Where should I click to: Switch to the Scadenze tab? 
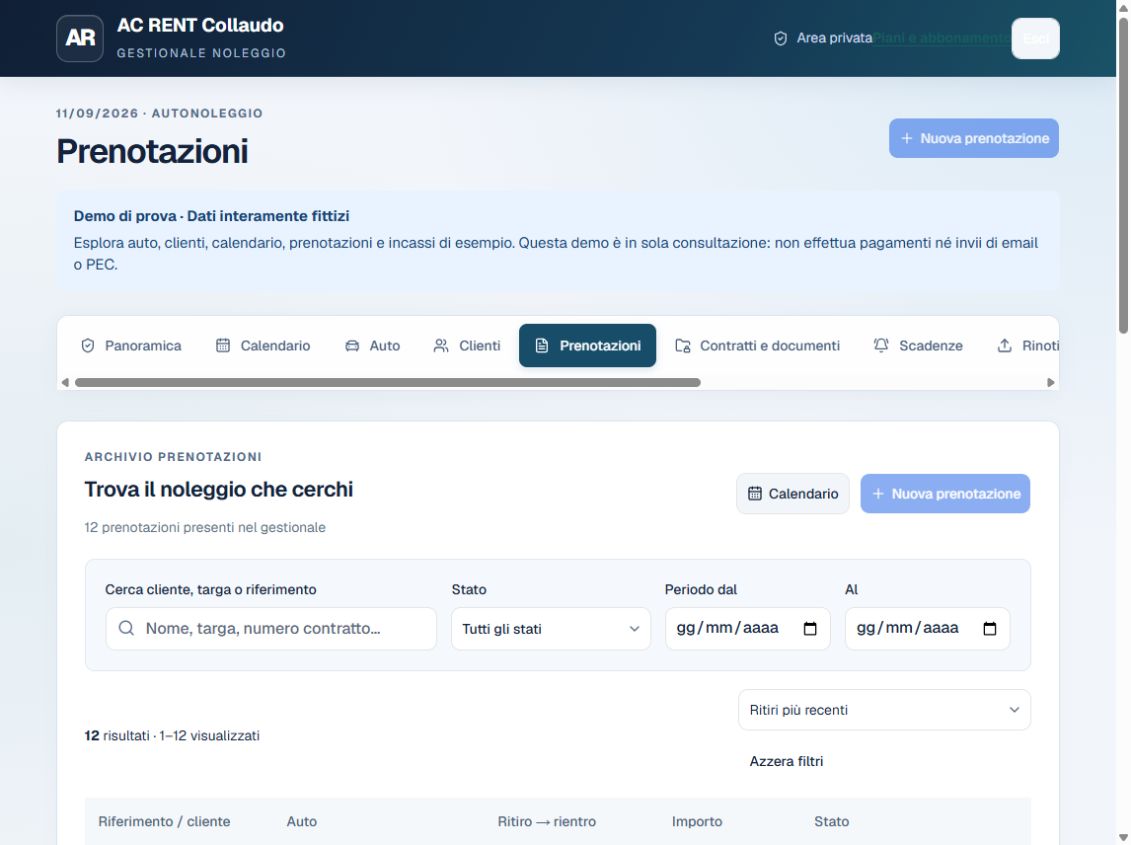(x=918, y=346)
